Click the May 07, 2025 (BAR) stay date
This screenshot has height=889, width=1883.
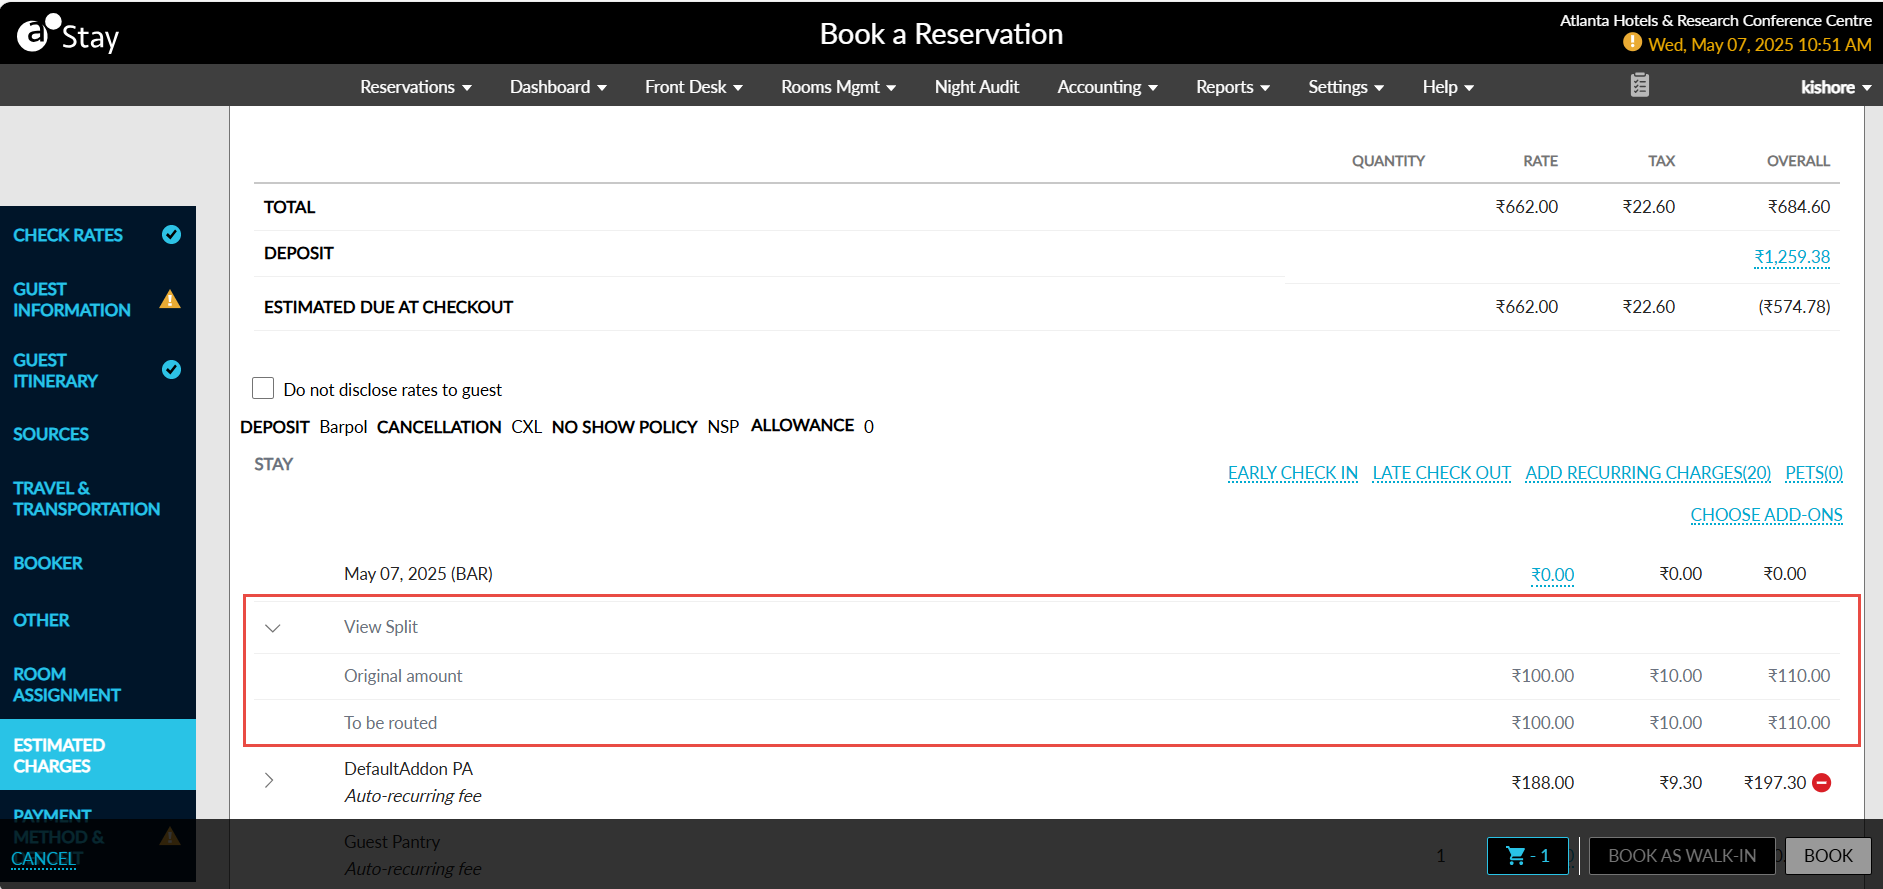418,574
